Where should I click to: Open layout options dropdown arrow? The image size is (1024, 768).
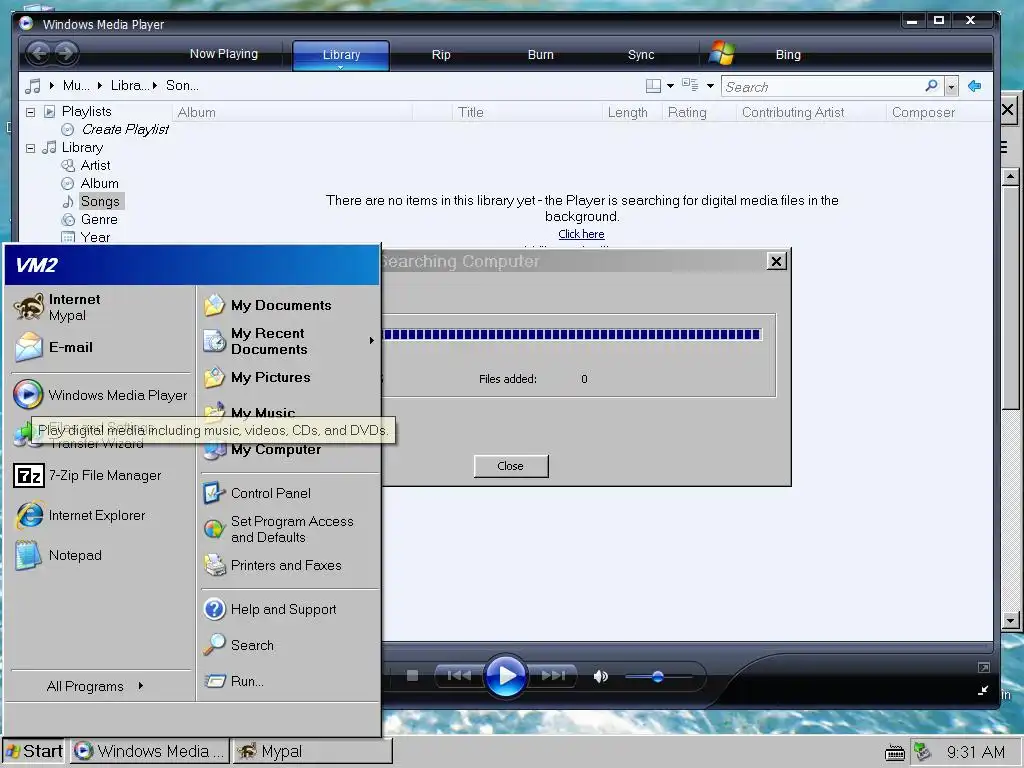pos(670,86)
